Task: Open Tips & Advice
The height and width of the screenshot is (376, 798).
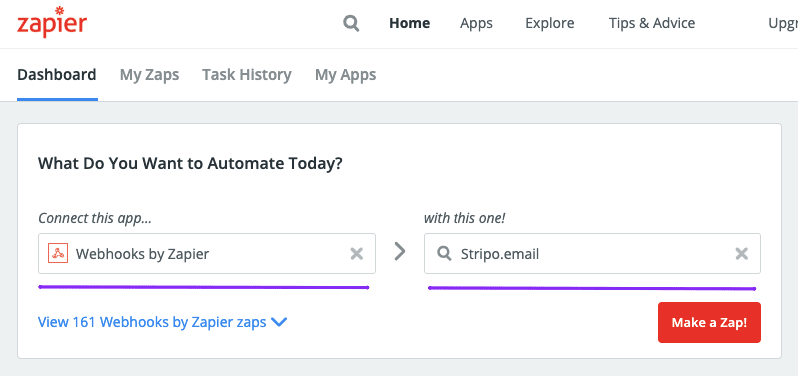Action: pyautogui.click(x=652, y=23)
